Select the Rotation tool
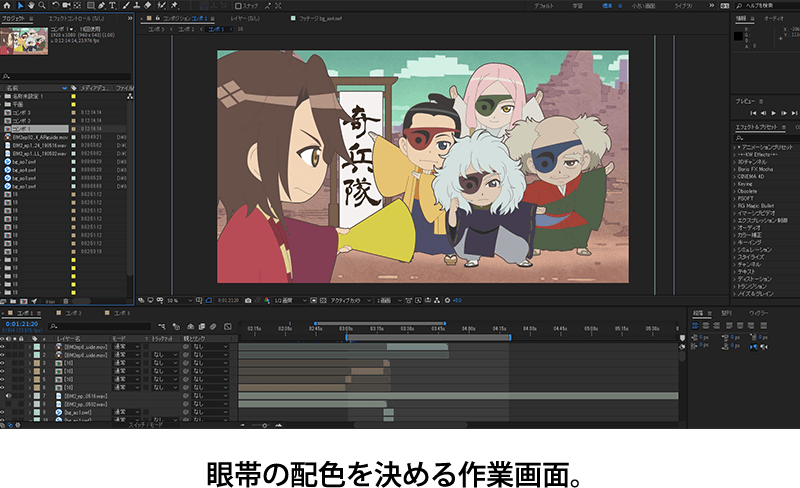The width and height of the screenshot is (800, 488). [x=55, y=5]
